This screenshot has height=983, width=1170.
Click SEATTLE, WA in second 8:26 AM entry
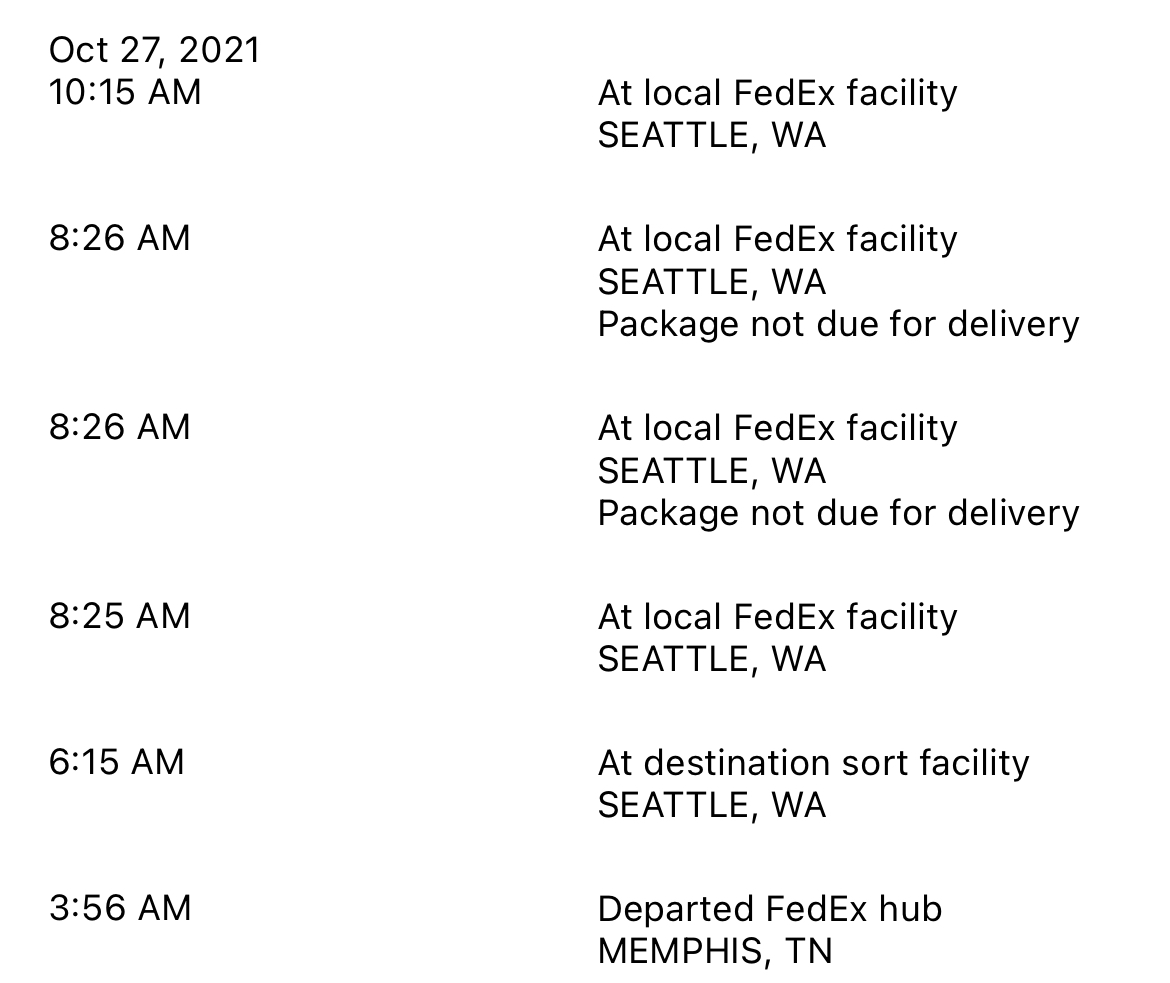click(x=712, y=471)
